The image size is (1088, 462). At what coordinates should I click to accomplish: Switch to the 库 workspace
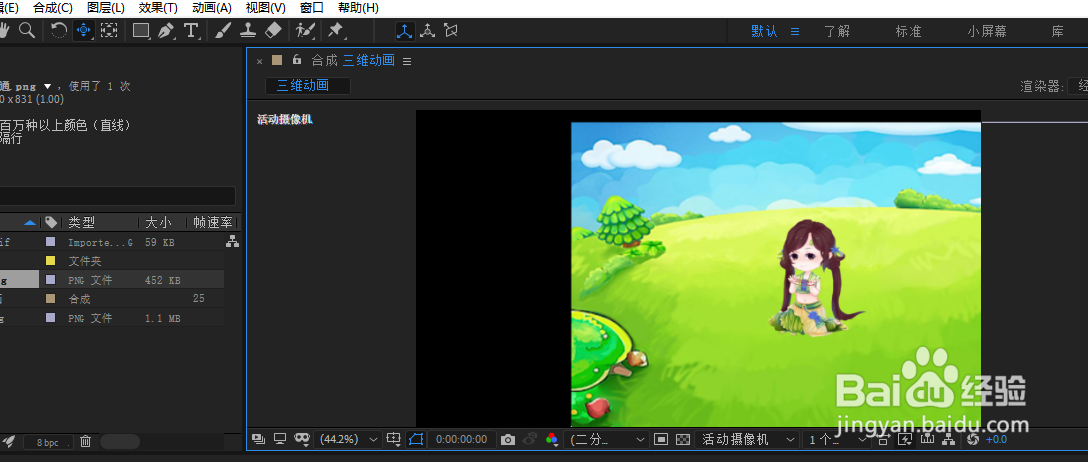point(1057,31)
